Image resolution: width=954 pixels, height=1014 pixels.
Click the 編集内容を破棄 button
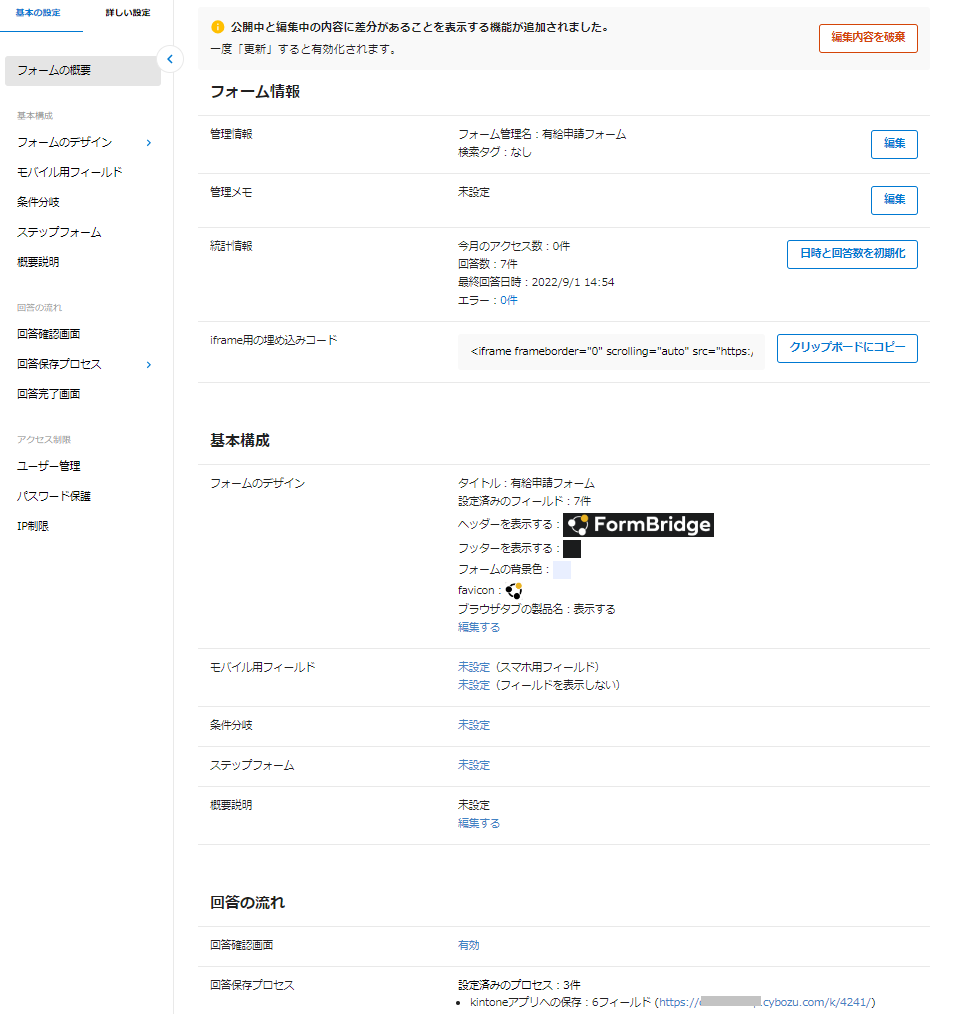[x=867, y=38]
